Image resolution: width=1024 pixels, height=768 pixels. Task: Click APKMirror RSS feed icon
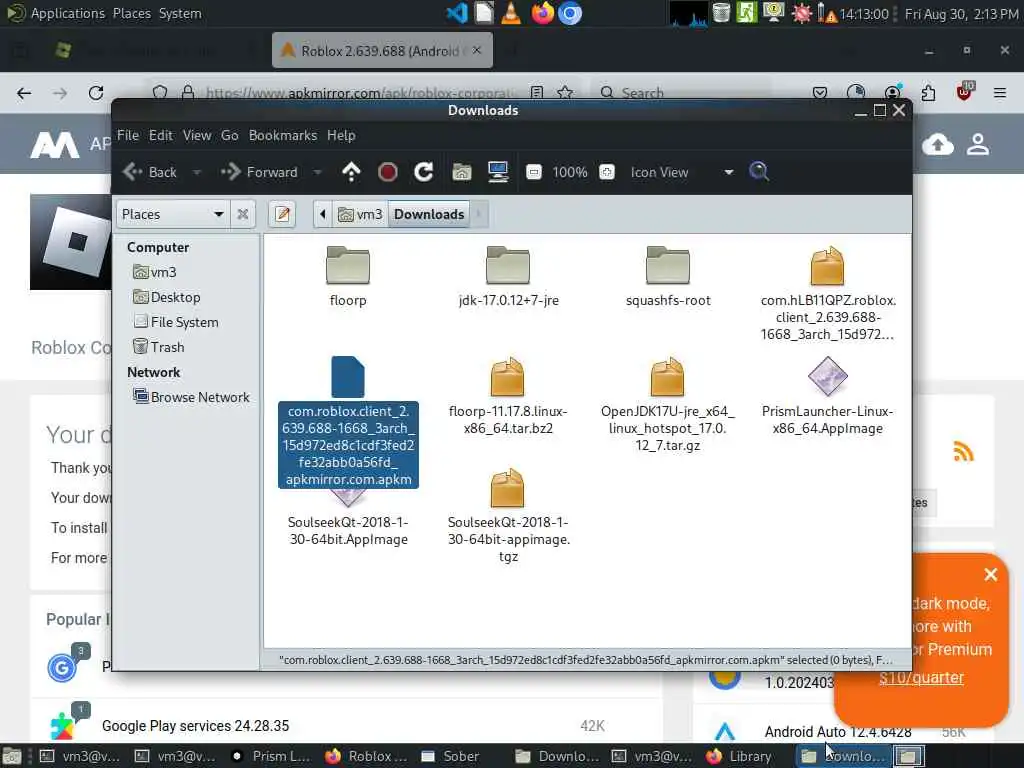click(x=963, y=451)
